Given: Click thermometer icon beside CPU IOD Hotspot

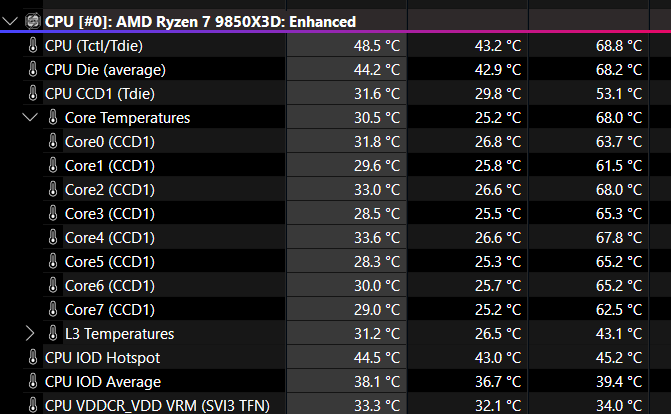Looking at the screenshot, I should click(33, 357).
